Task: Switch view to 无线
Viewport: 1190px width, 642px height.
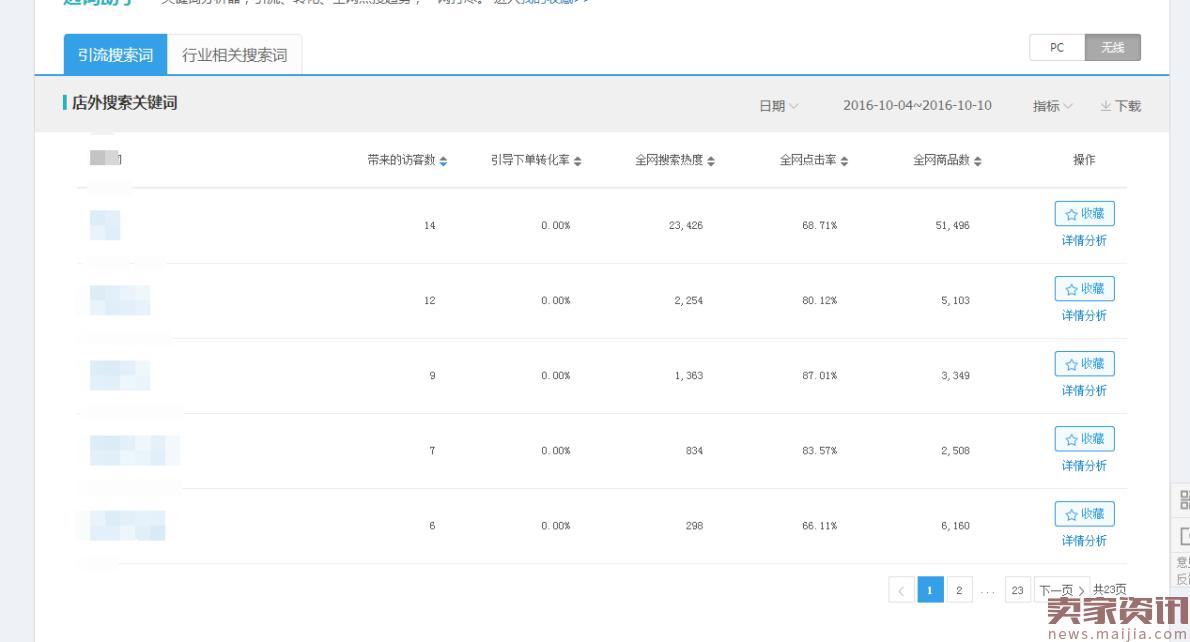Action: 1112,48
